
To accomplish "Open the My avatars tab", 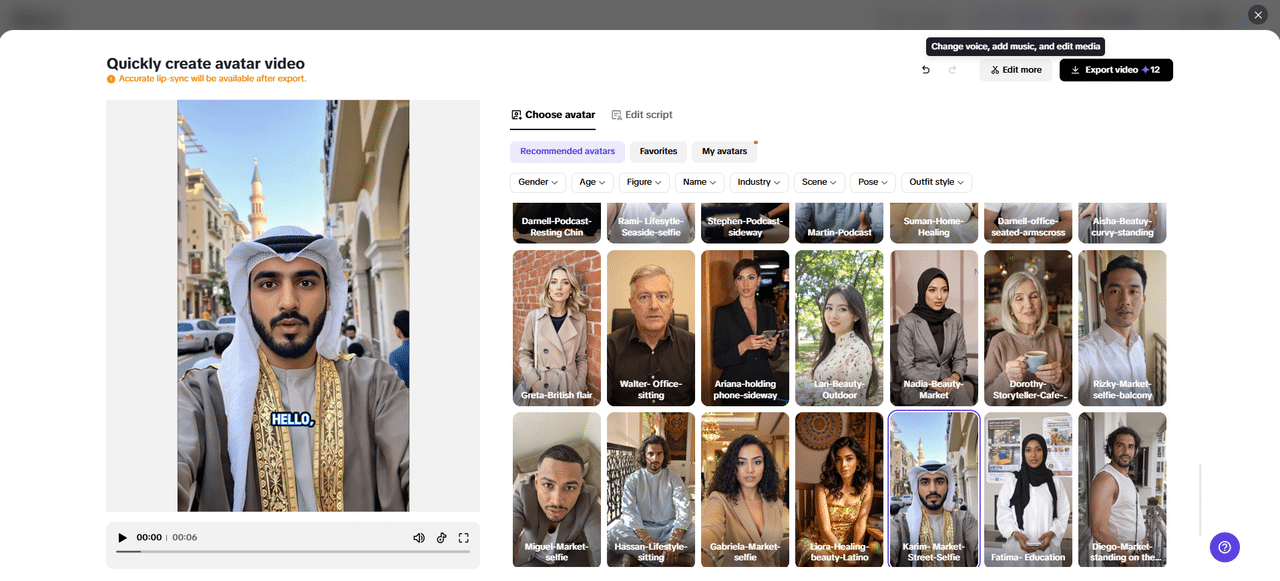I will [724, 152].
